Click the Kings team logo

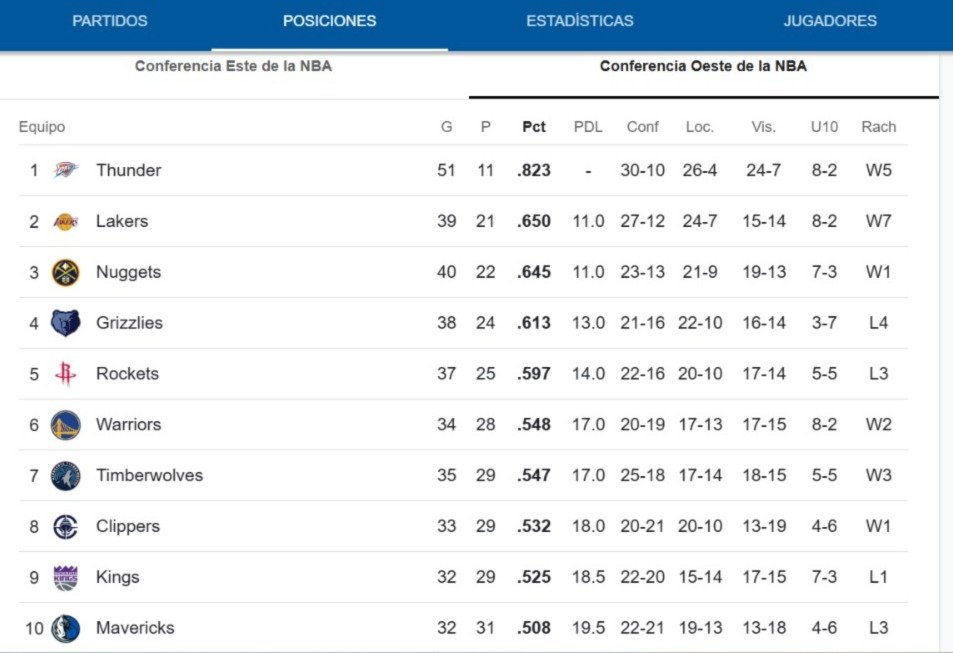pos(66,578)
